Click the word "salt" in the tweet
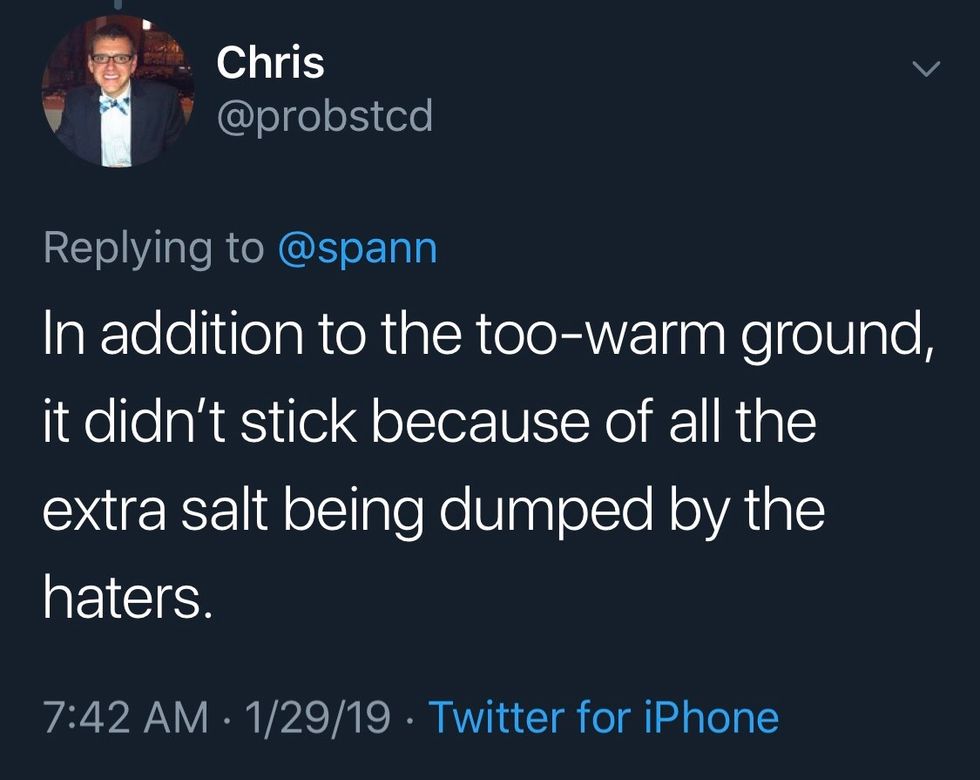Viewport: 980px width, 780px height. 228,511
